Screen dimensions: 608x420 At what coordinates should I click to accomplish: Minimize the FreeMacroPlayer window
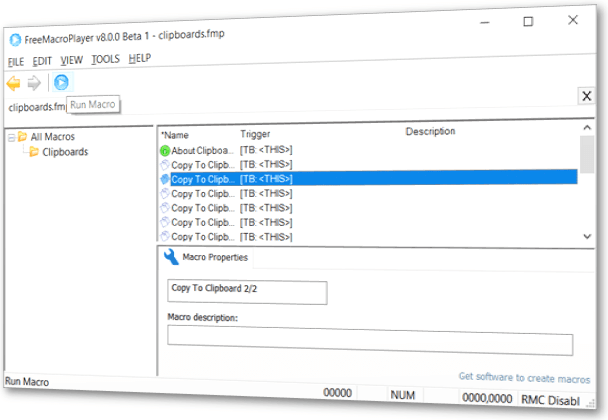(485, 22)
